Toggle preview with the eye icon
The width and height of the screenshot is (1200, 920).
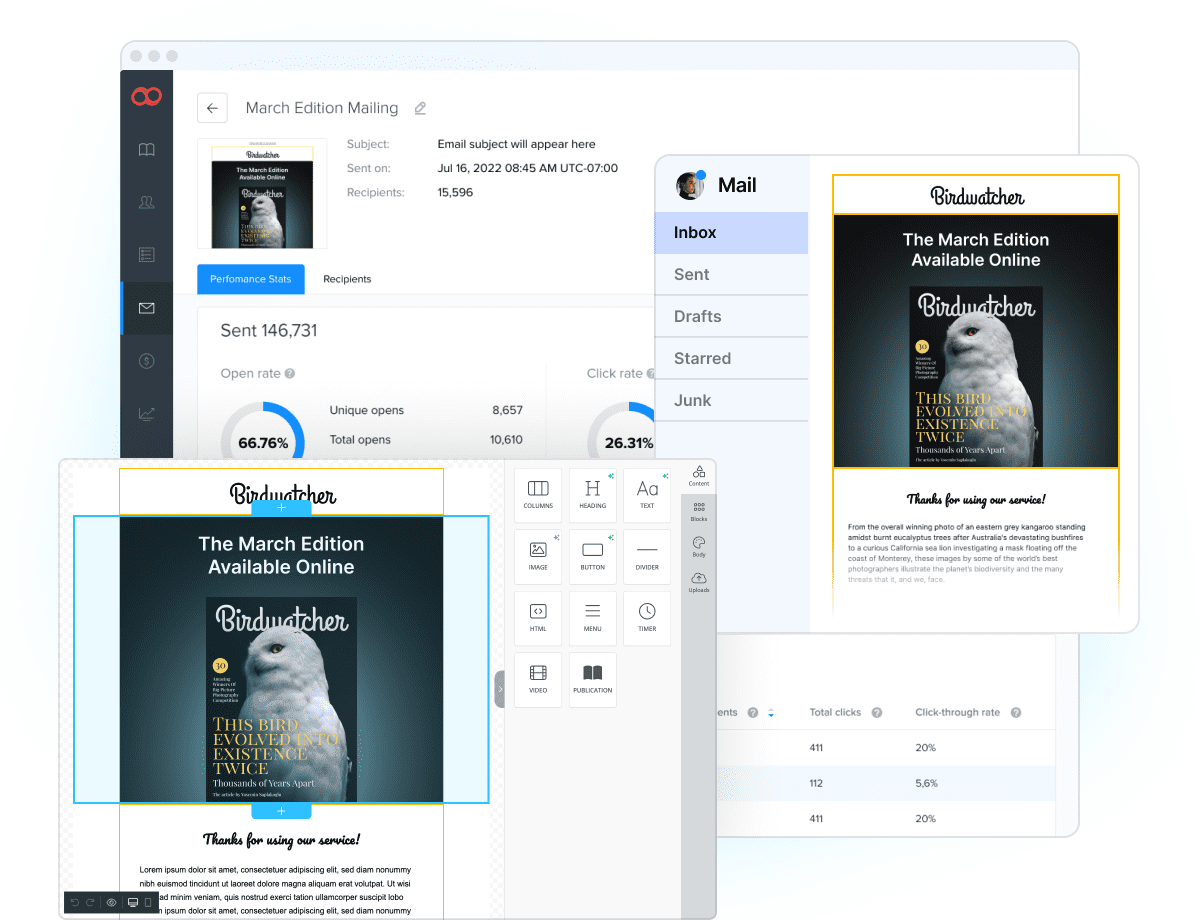[112, 902]
